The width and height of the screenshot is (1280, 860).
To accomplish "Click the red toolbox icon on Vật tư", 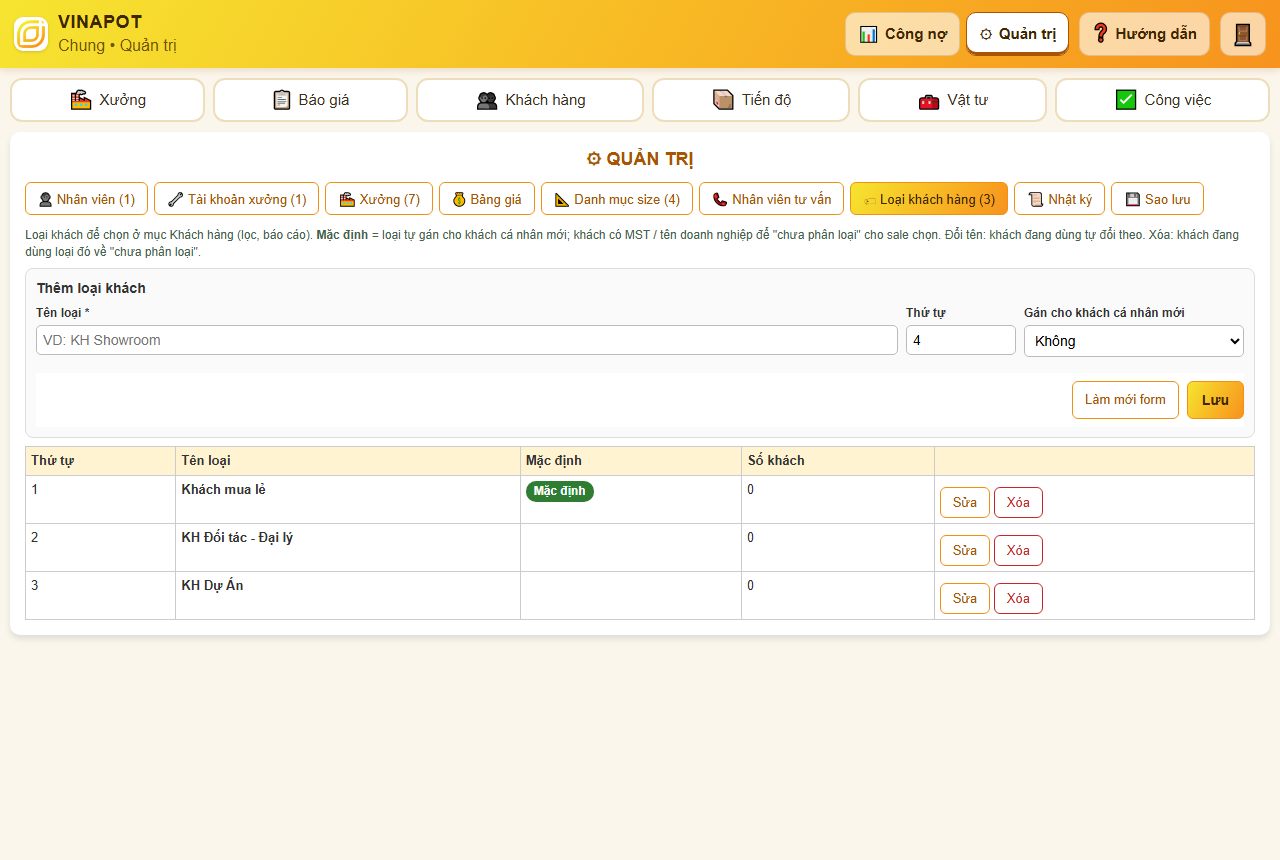I will [x=929, y=101].
